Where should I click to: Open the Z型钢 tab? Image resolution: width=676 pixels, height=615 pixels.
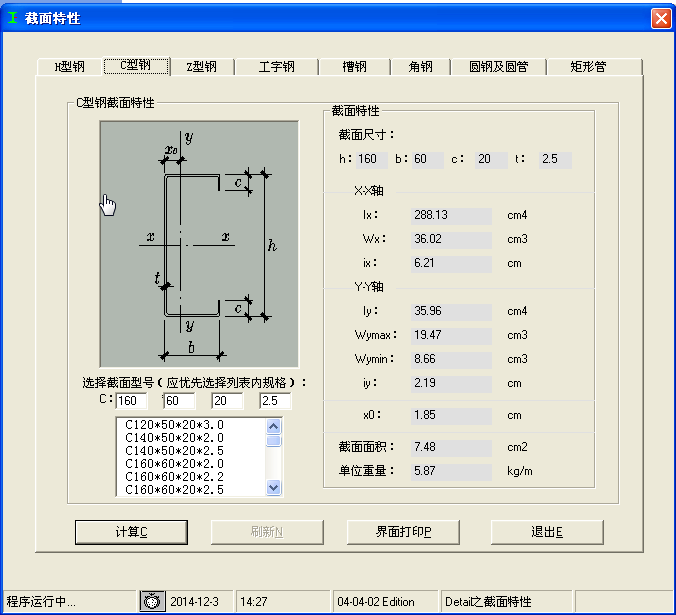pyautogui.click(x=202, y=67)
